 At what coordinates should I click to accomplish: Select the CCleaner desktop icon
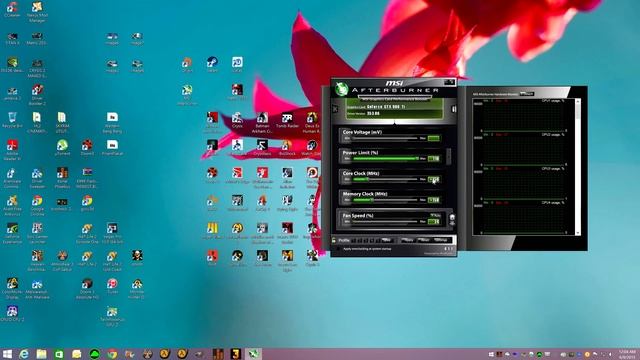[12, 10]
